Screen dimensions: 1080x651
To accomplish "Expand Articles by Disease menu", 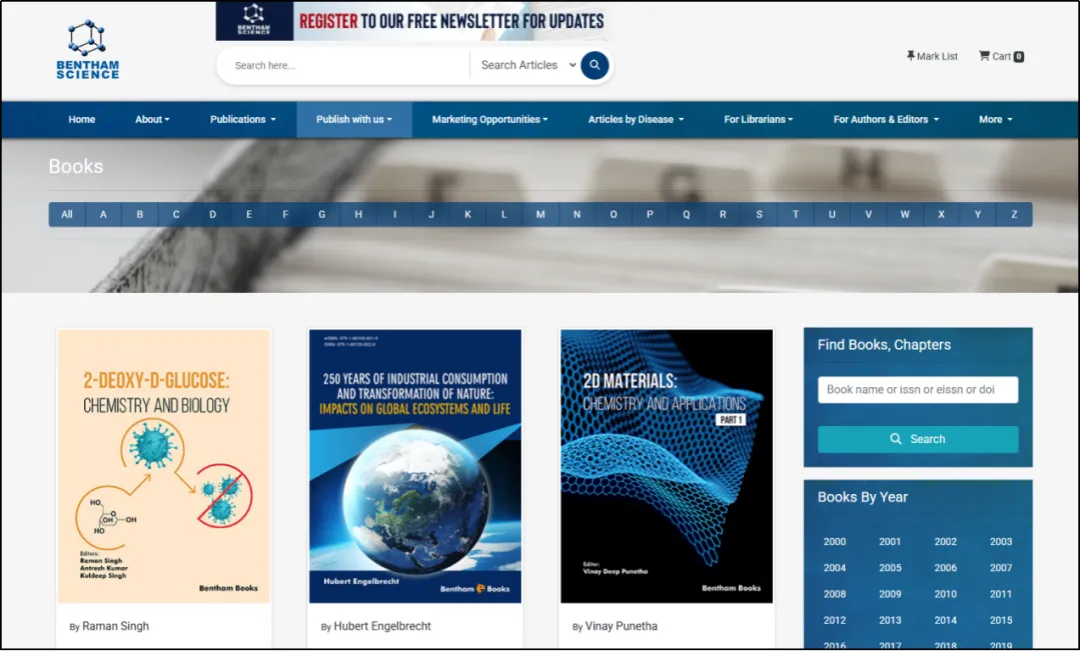I will tap(636, 119).
